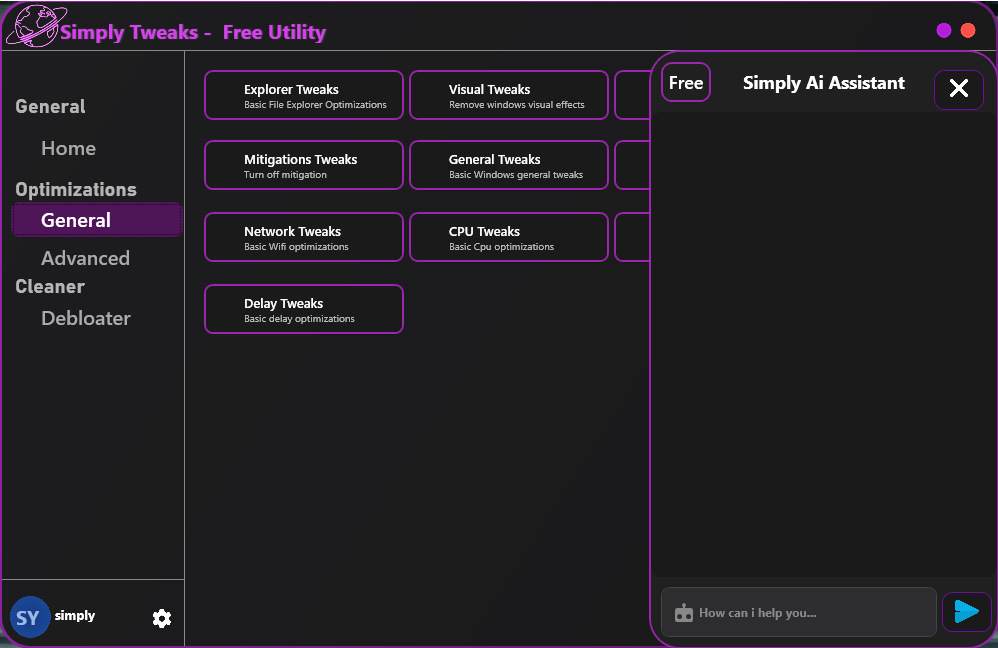Click the red circle window button

point(968,30)
